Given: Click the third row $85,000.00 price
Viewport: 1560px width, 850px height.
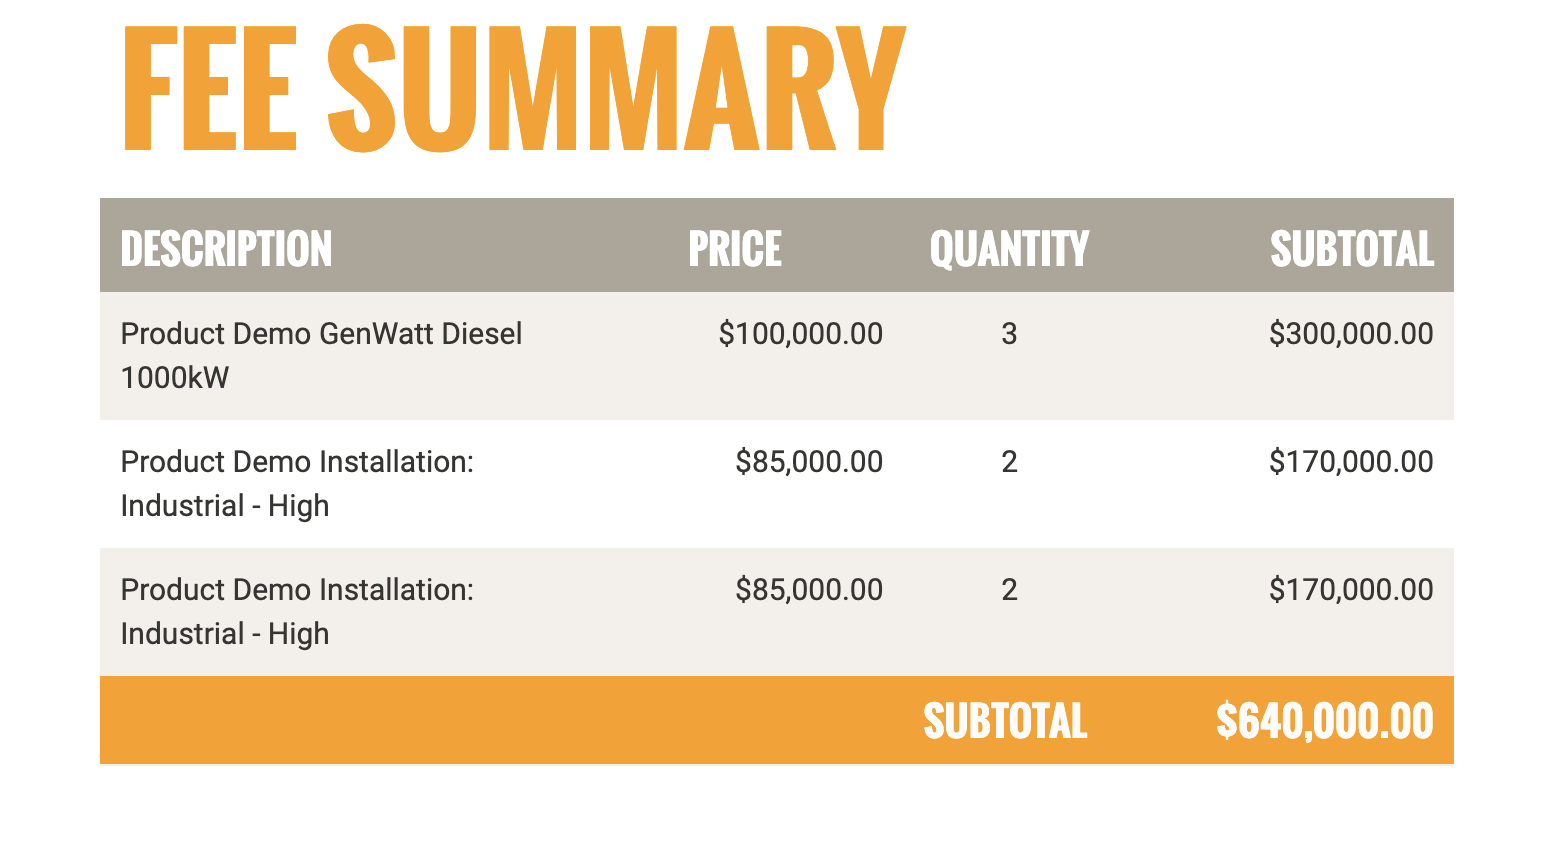Looking at the screenshot, I should click(809, 589).
